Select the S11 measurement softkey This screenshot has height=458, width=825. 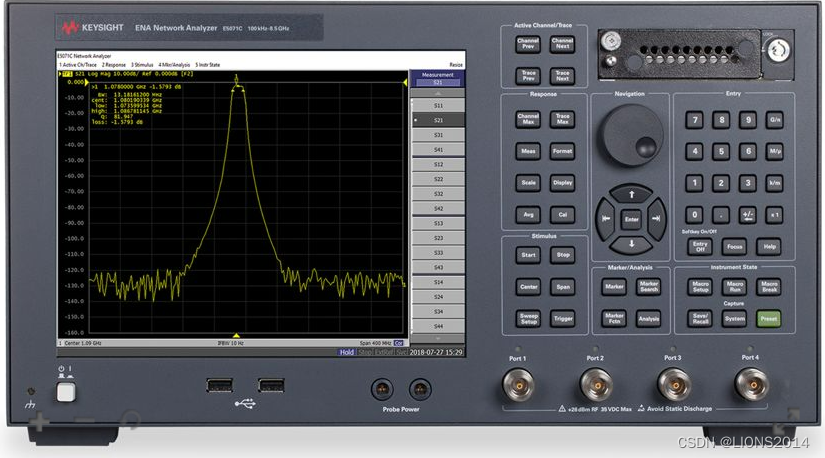click(x=438, y=106)
